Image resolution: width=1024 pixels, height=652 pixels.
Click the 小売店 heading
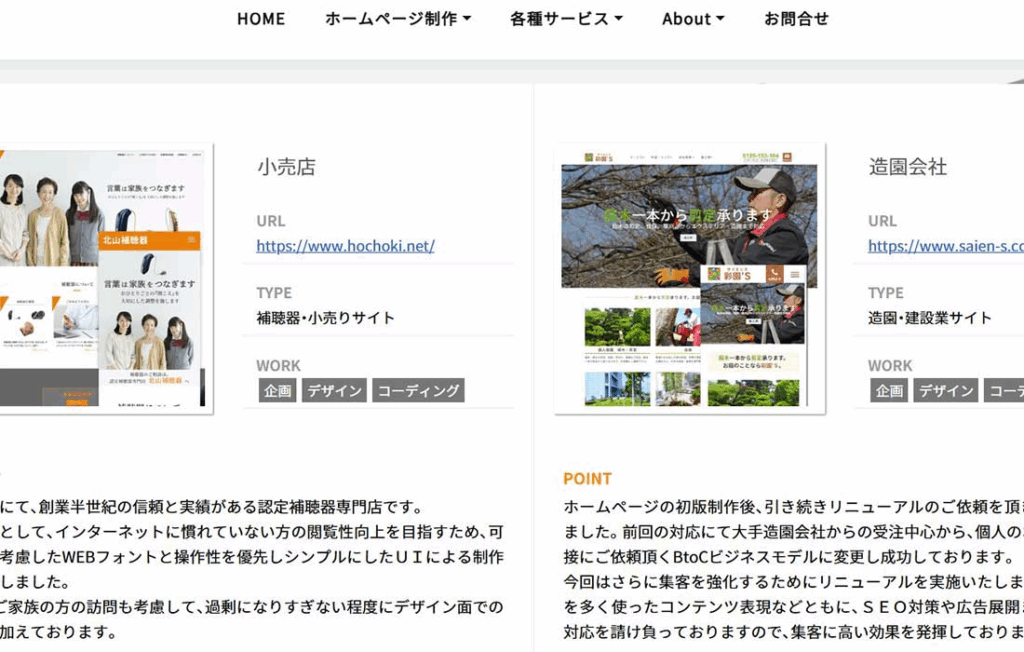coord(286,167)
